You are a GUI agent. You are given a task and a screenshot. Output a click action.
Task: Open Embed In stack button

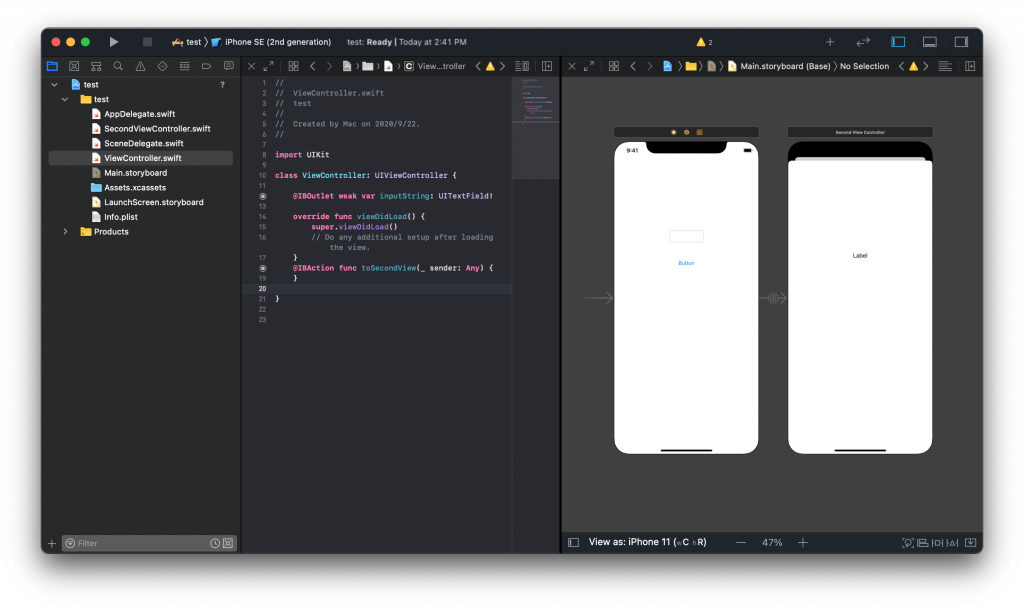pyautogui.click(x=970, y=543)
